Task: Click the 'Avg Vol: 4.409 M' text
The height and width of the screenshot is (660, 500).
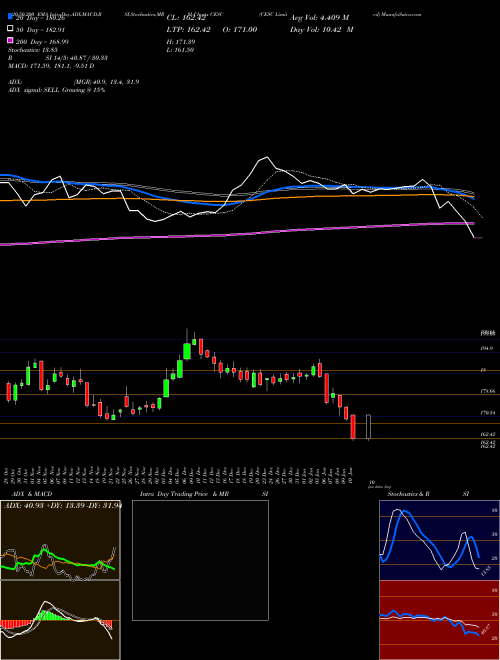Action: coord(319,18)
